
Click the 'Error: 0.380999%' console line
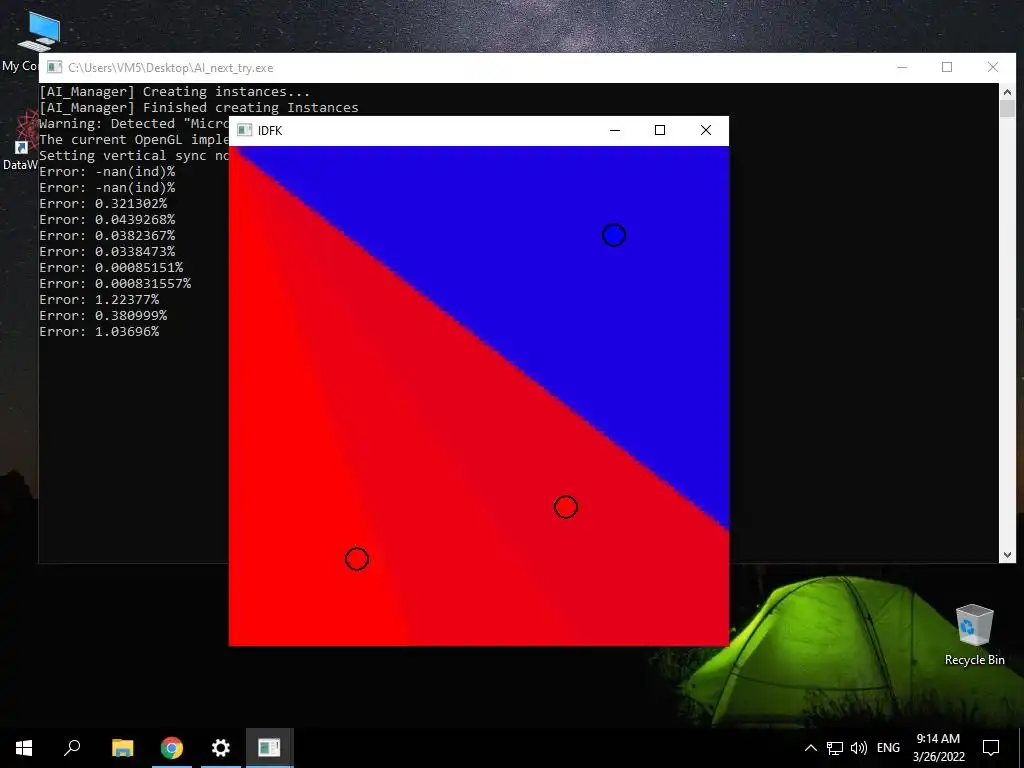[103, 315]
